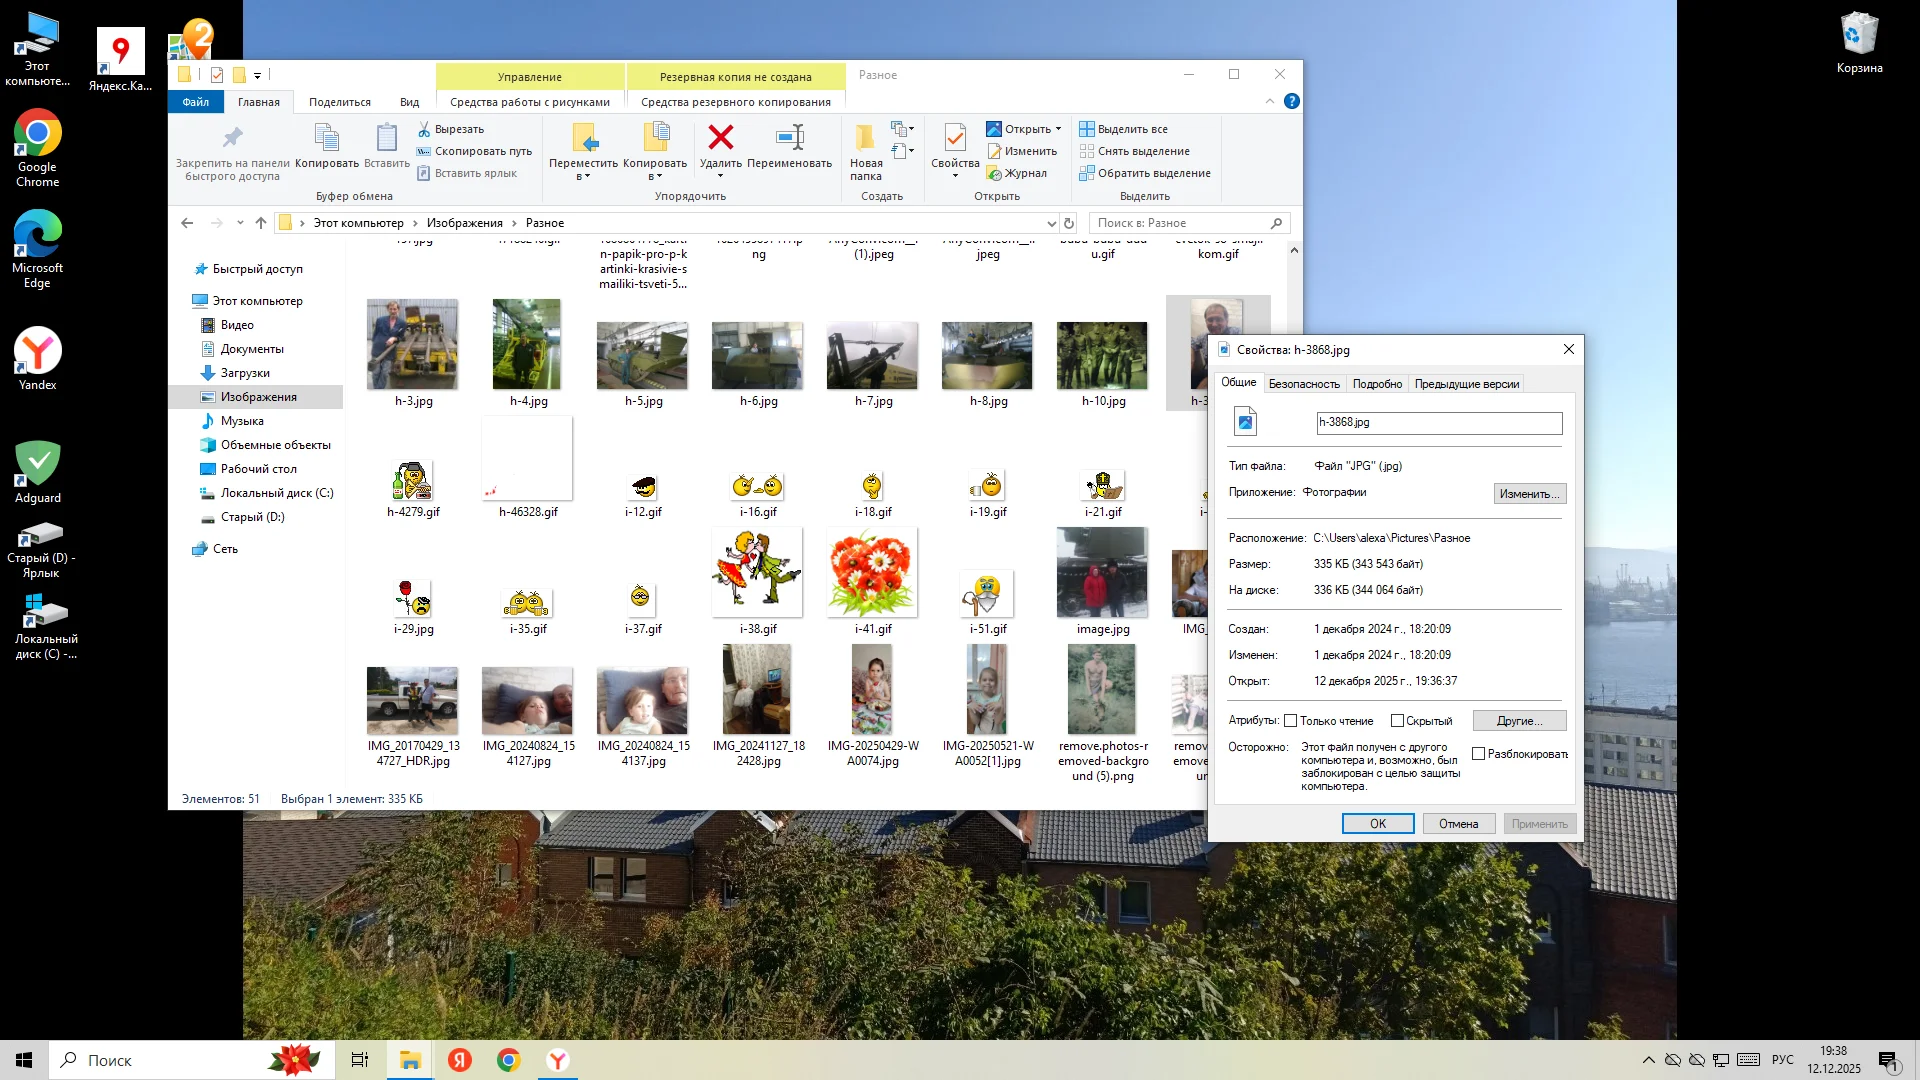Open the View (Вид) ribbon tab
This screenshot has height=1080, width=1920.
pos(409,102)
